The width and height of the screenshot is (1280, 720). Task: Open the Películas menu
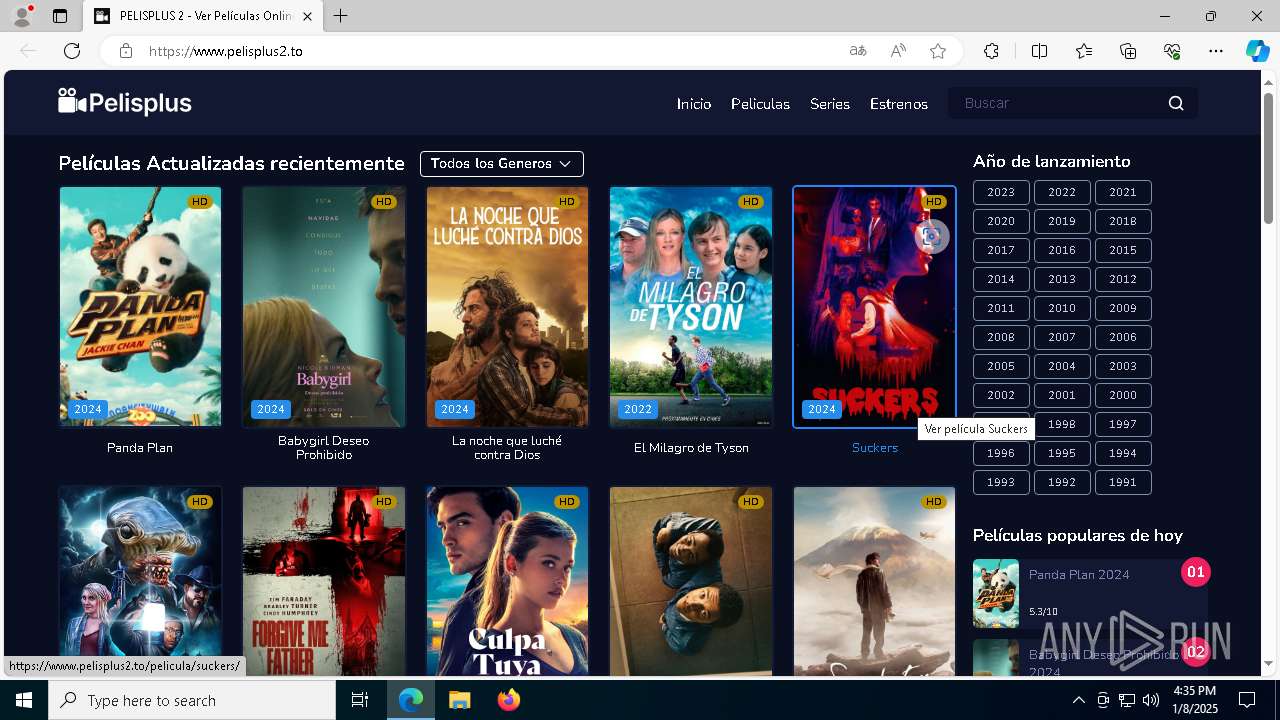pyautogui.click(x=760, y=104)
